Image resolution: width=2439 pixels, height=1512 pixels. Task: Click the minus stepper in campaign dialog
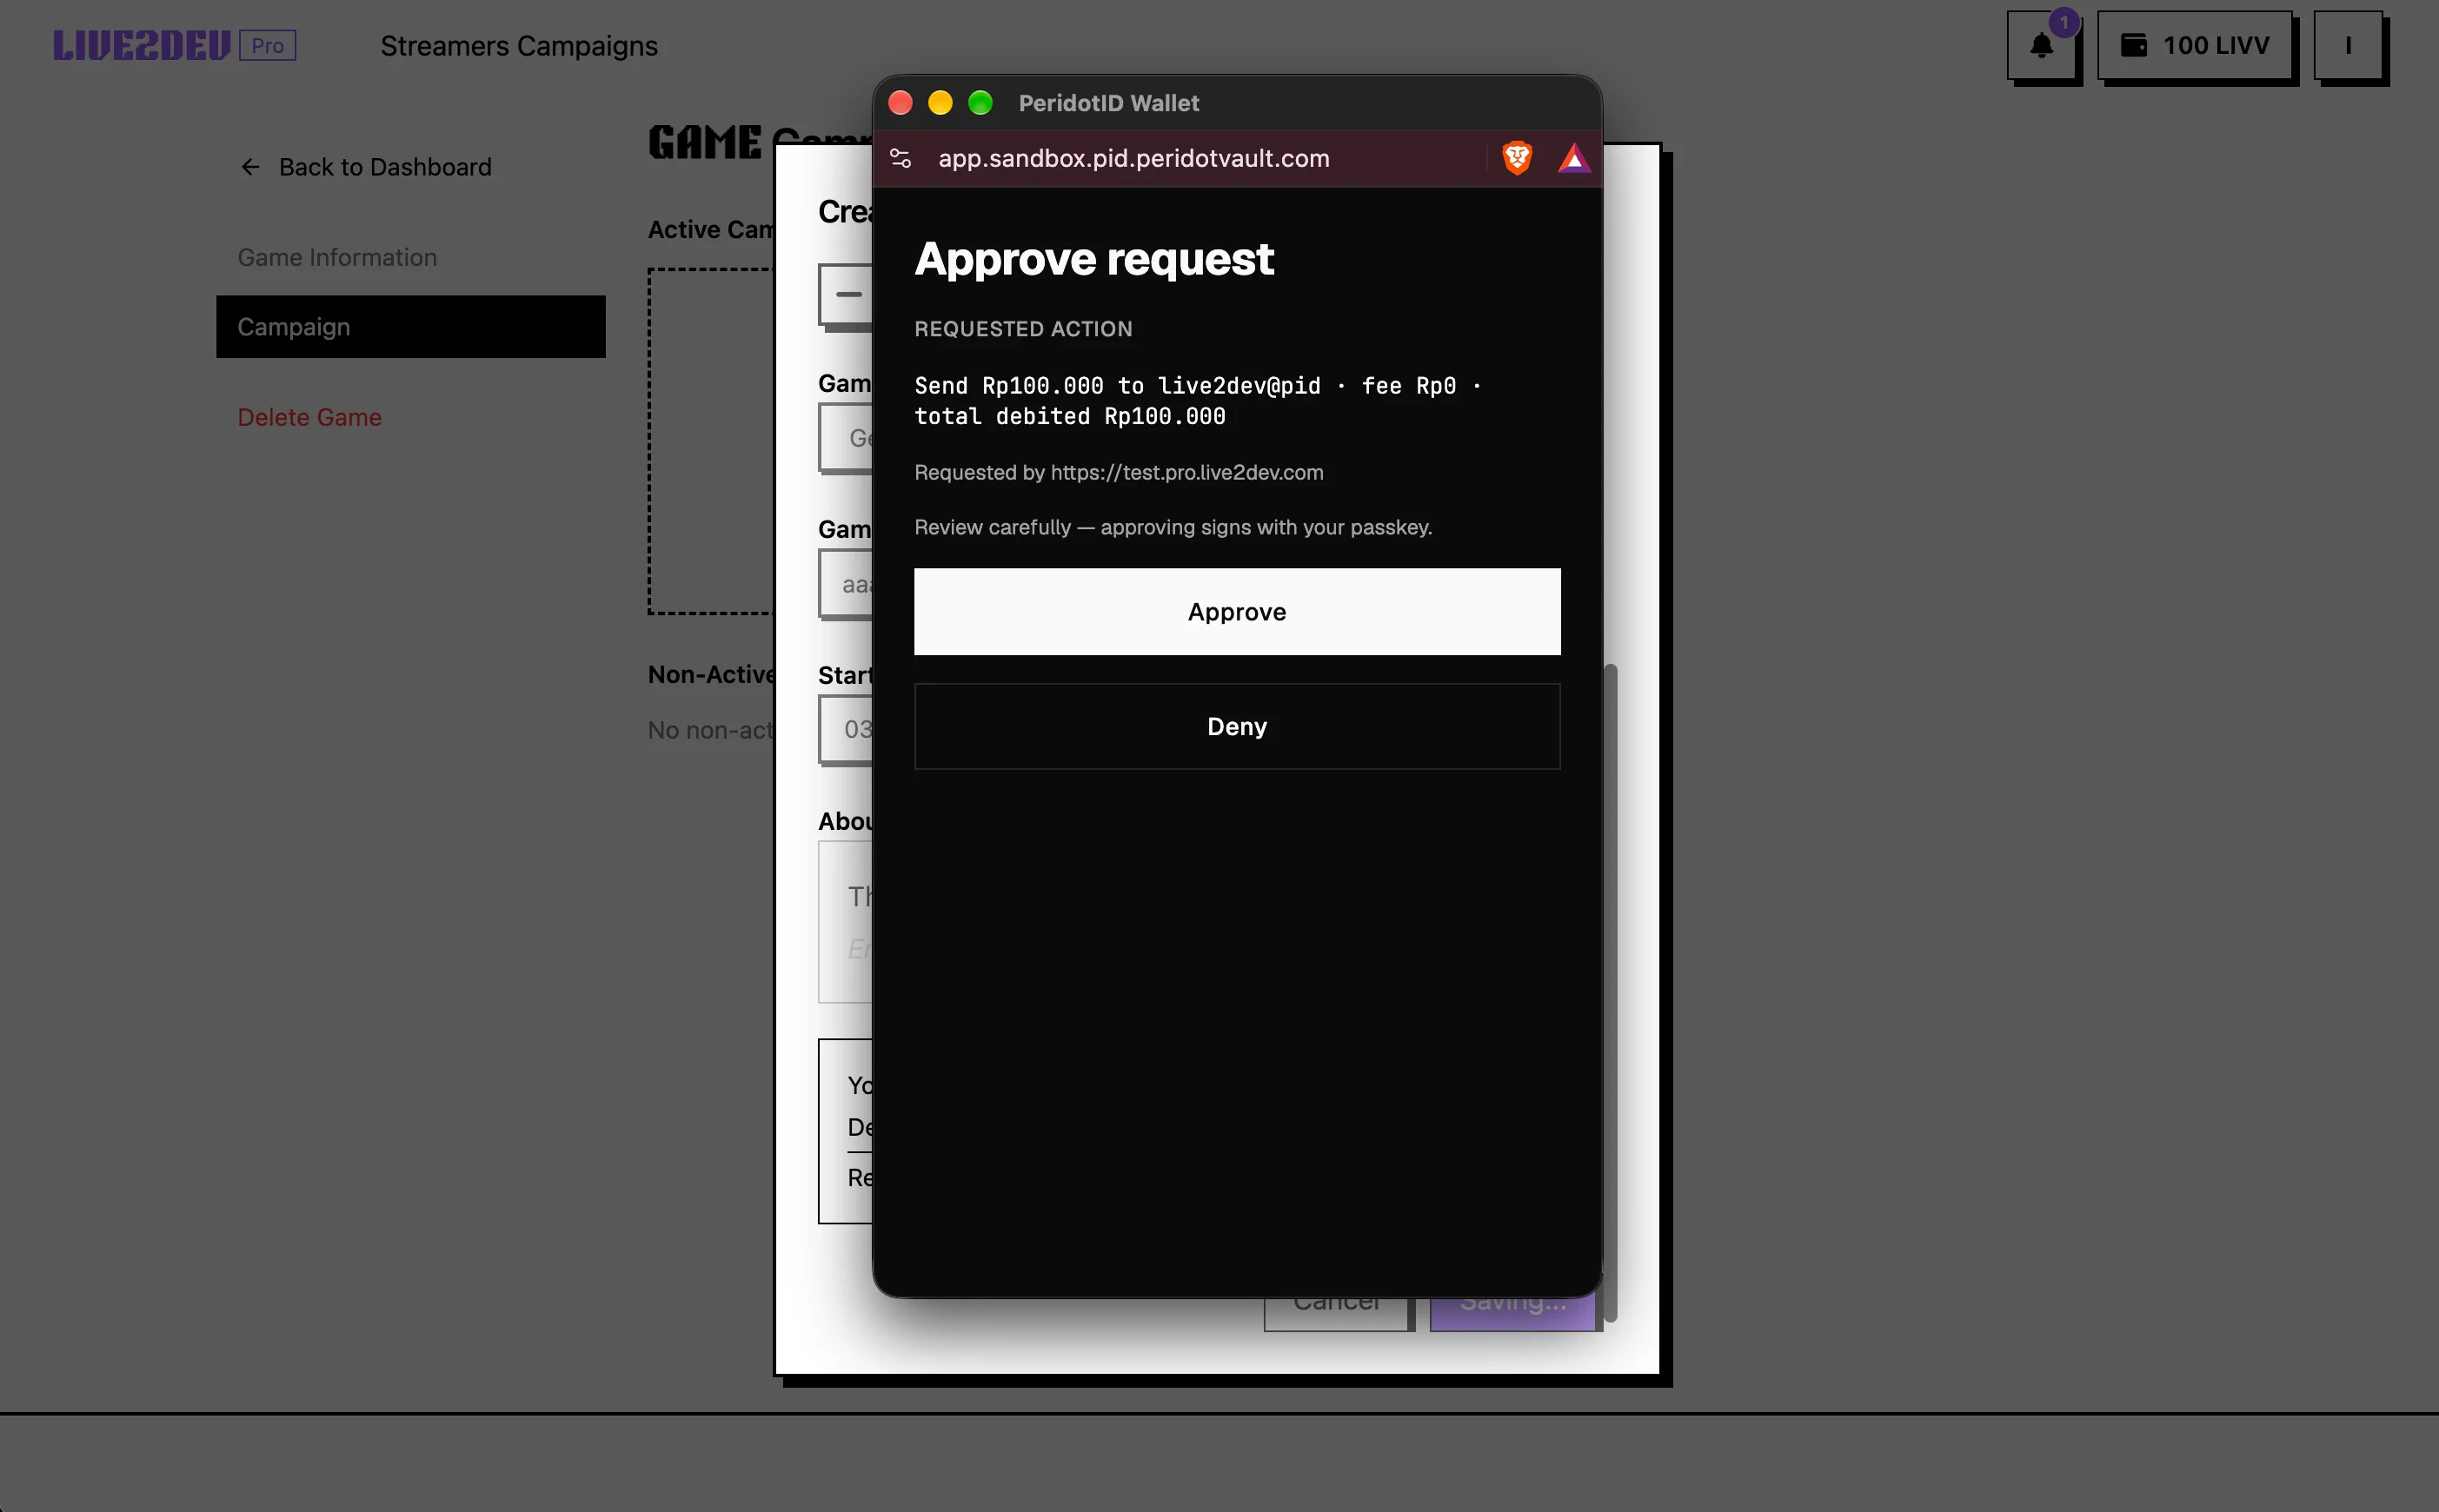tap(848, 294)
